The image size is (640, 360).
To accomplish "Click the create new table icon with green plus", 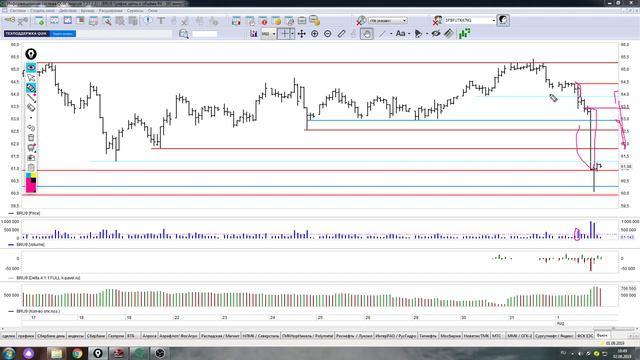I will point(40,20).
